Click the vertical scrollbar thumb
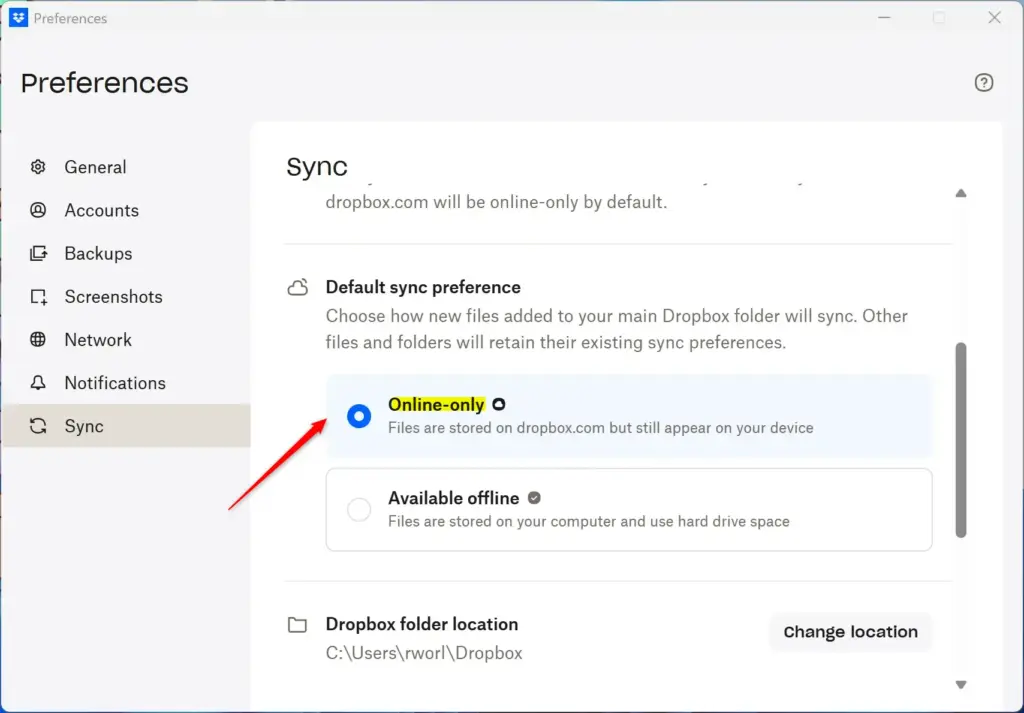The height and width of the screenshot is (713, 1024). [x=961, y=440]
